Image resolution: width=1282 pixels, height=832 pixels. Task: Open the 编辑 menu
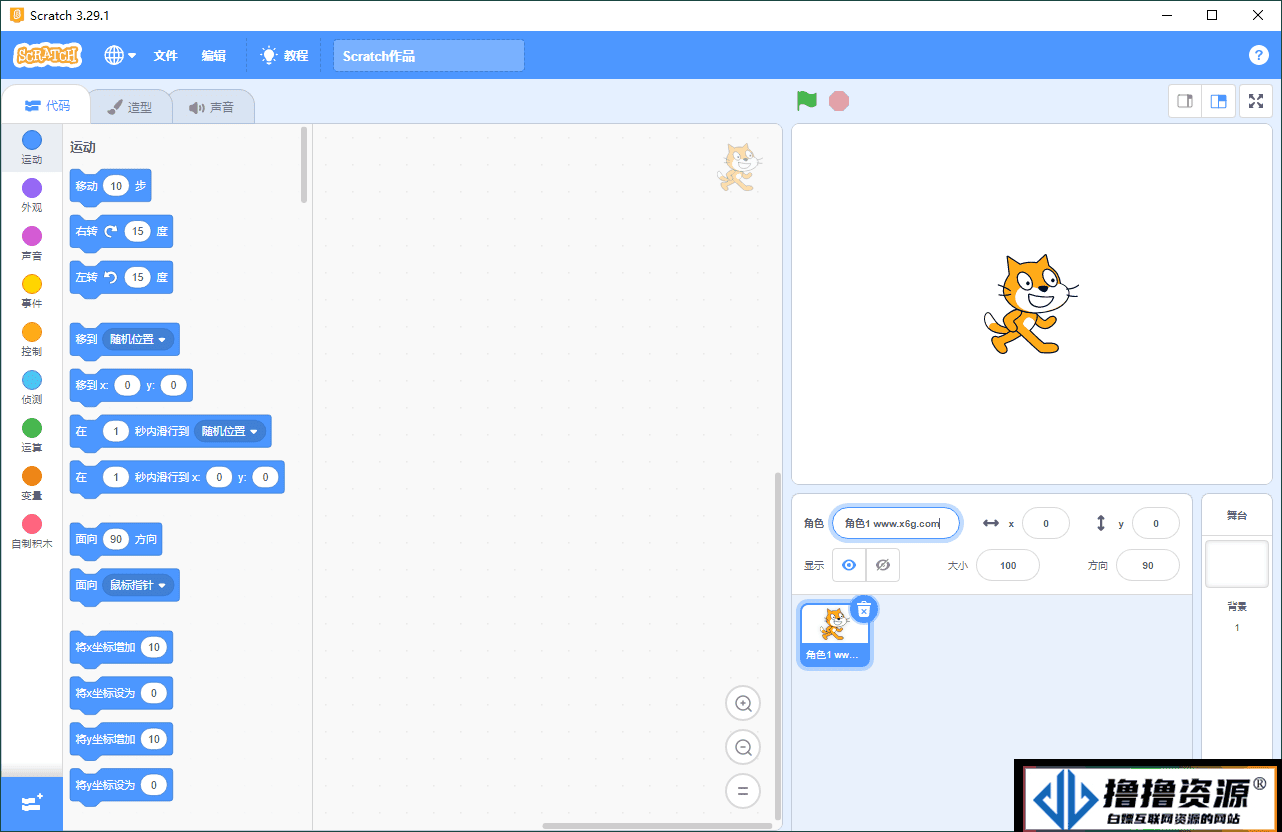click(x=213, y=56)
